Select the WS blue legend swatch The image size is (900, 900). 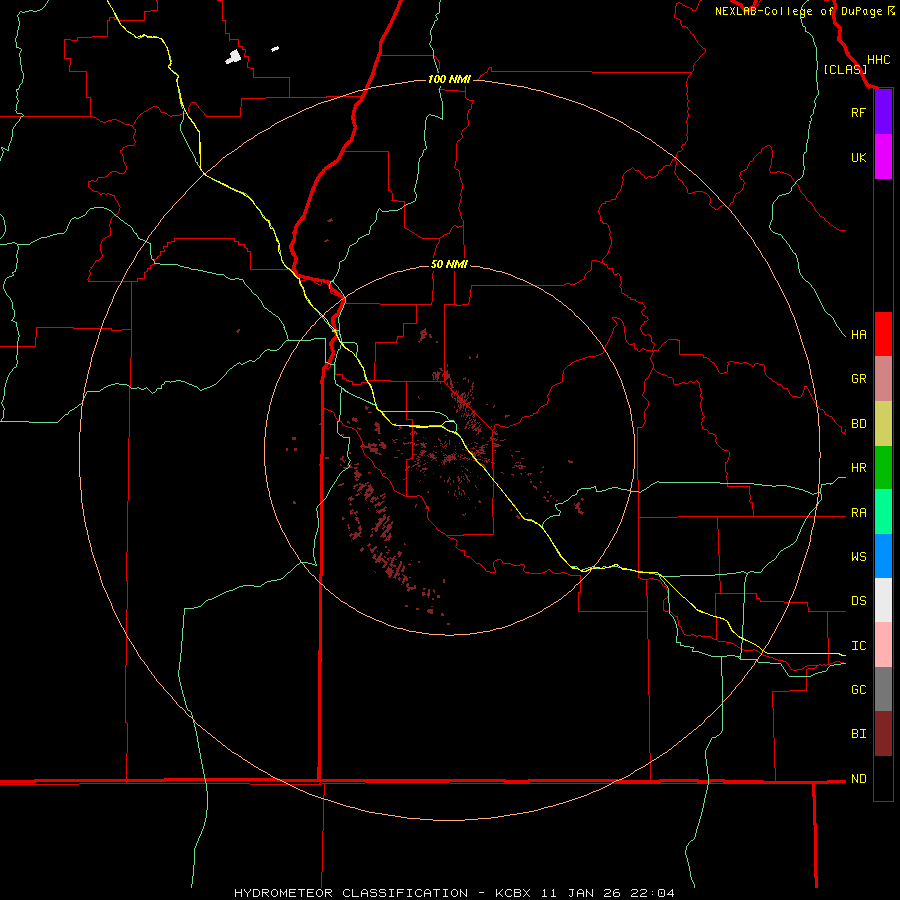pos(883,556)
